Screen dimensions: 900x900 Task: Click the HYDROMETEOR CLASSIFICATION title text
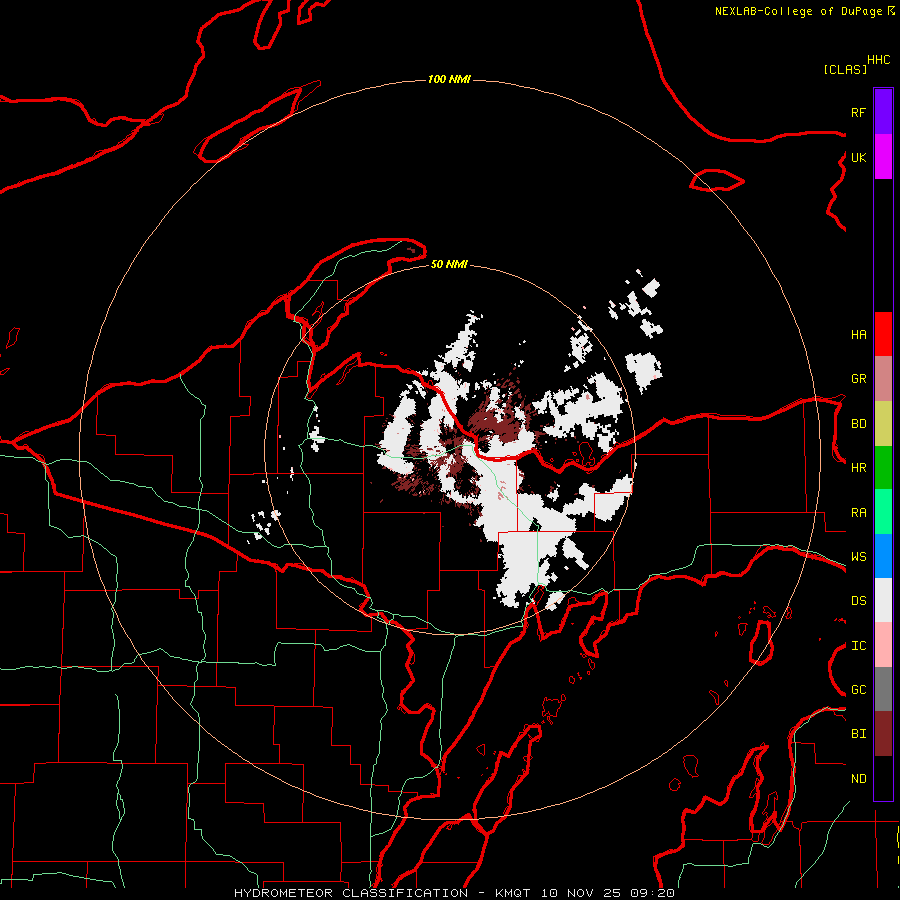(x=351, y=893)
